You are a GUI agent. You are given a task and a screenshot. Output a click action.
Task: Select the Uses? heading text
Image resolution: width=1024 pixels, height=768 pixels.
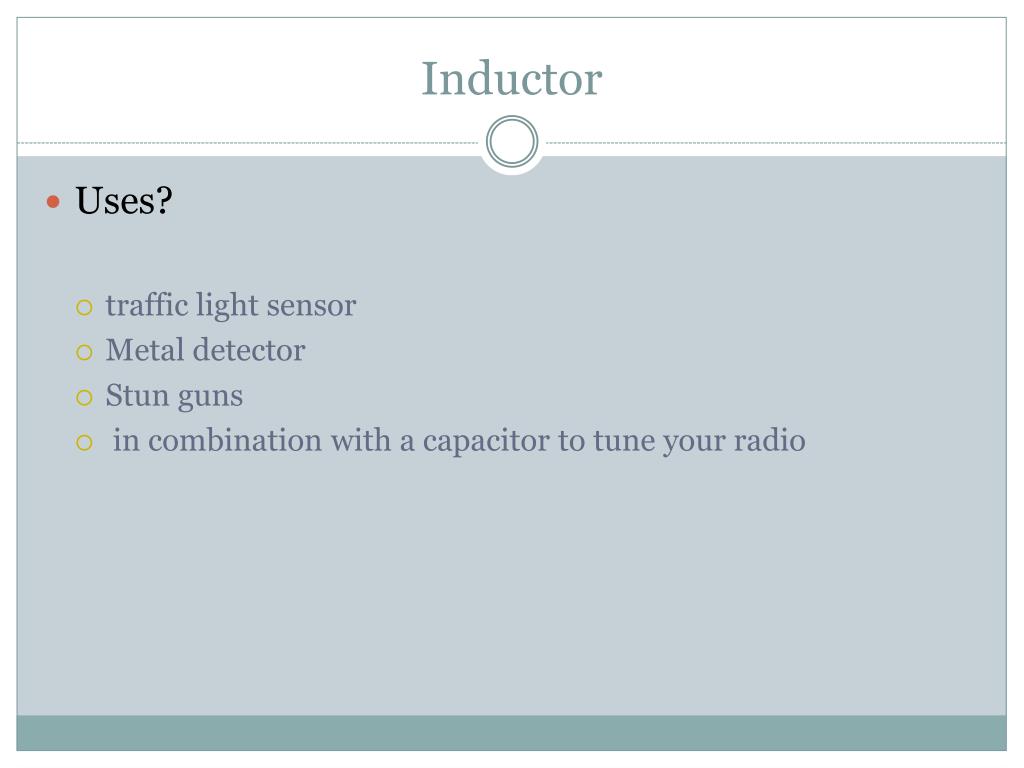tap(124, 200)
